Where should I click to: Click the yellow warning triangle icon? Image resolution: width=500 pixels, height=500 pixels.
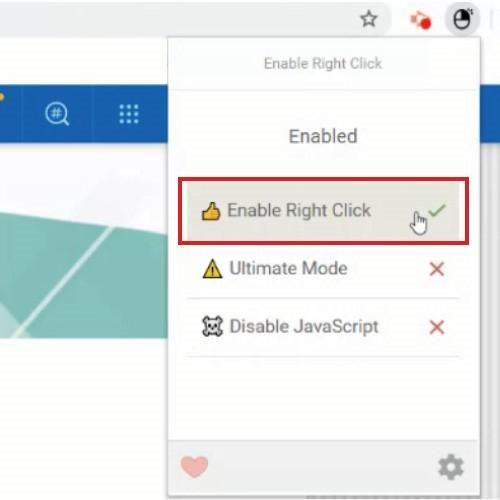pyautogui.click(x=212, y=269)
